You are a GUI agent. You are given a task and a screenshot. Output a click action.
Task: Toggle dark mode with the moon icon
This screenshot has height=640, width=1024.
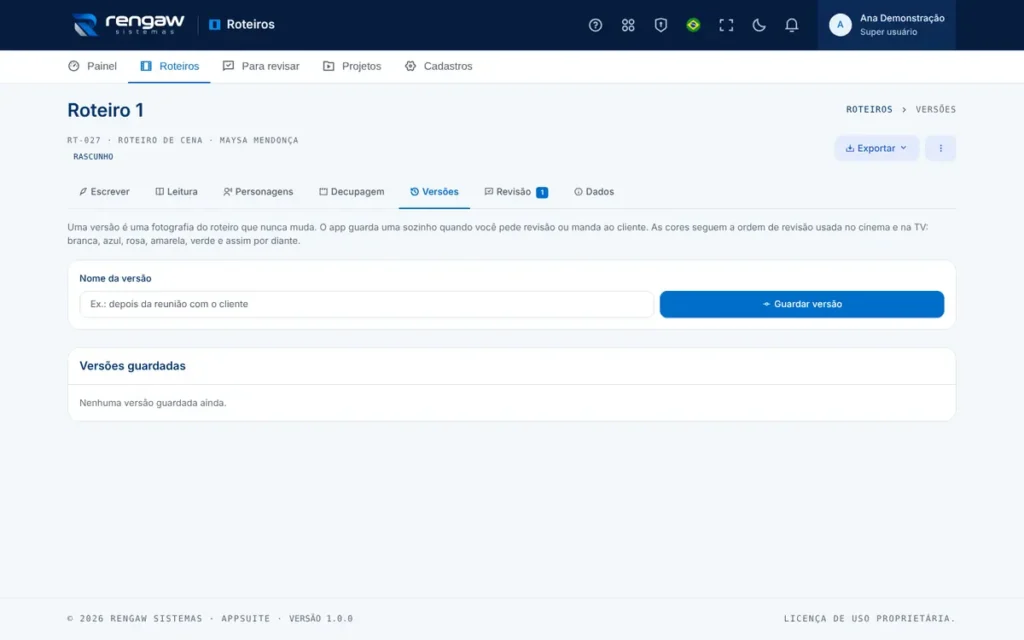(x=758, y=25)
